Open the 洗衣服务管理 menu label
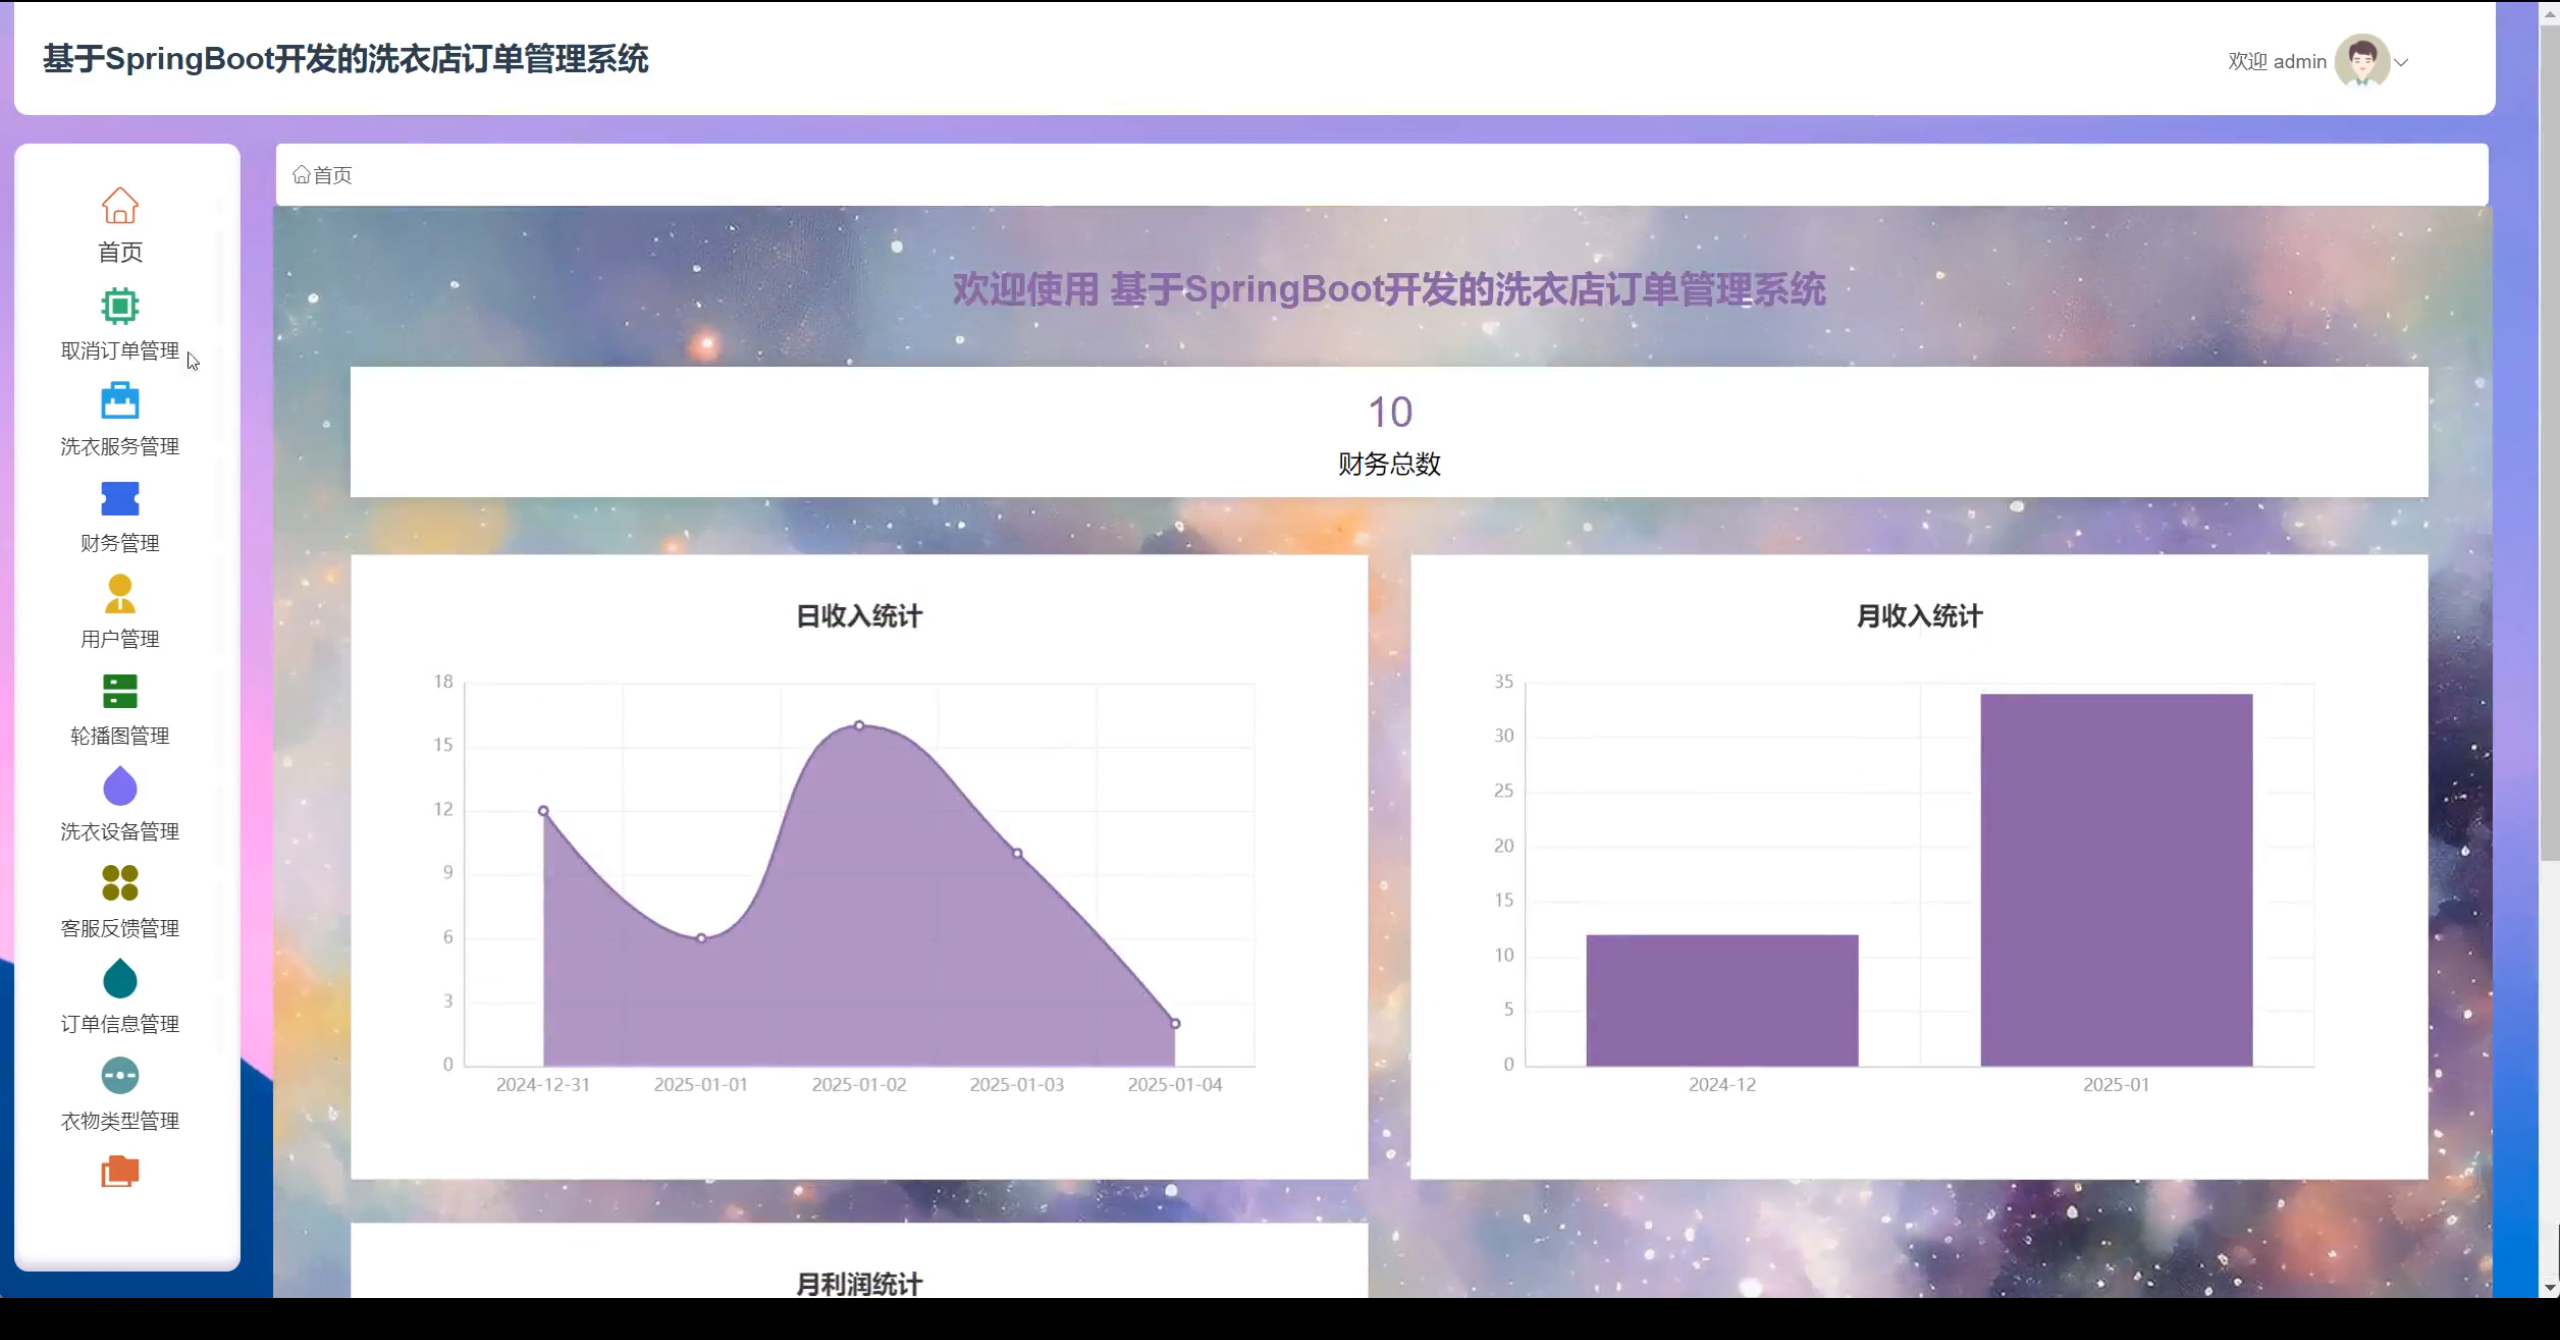This screenshot has height=1340, width=2560. (x=120, y=446)
